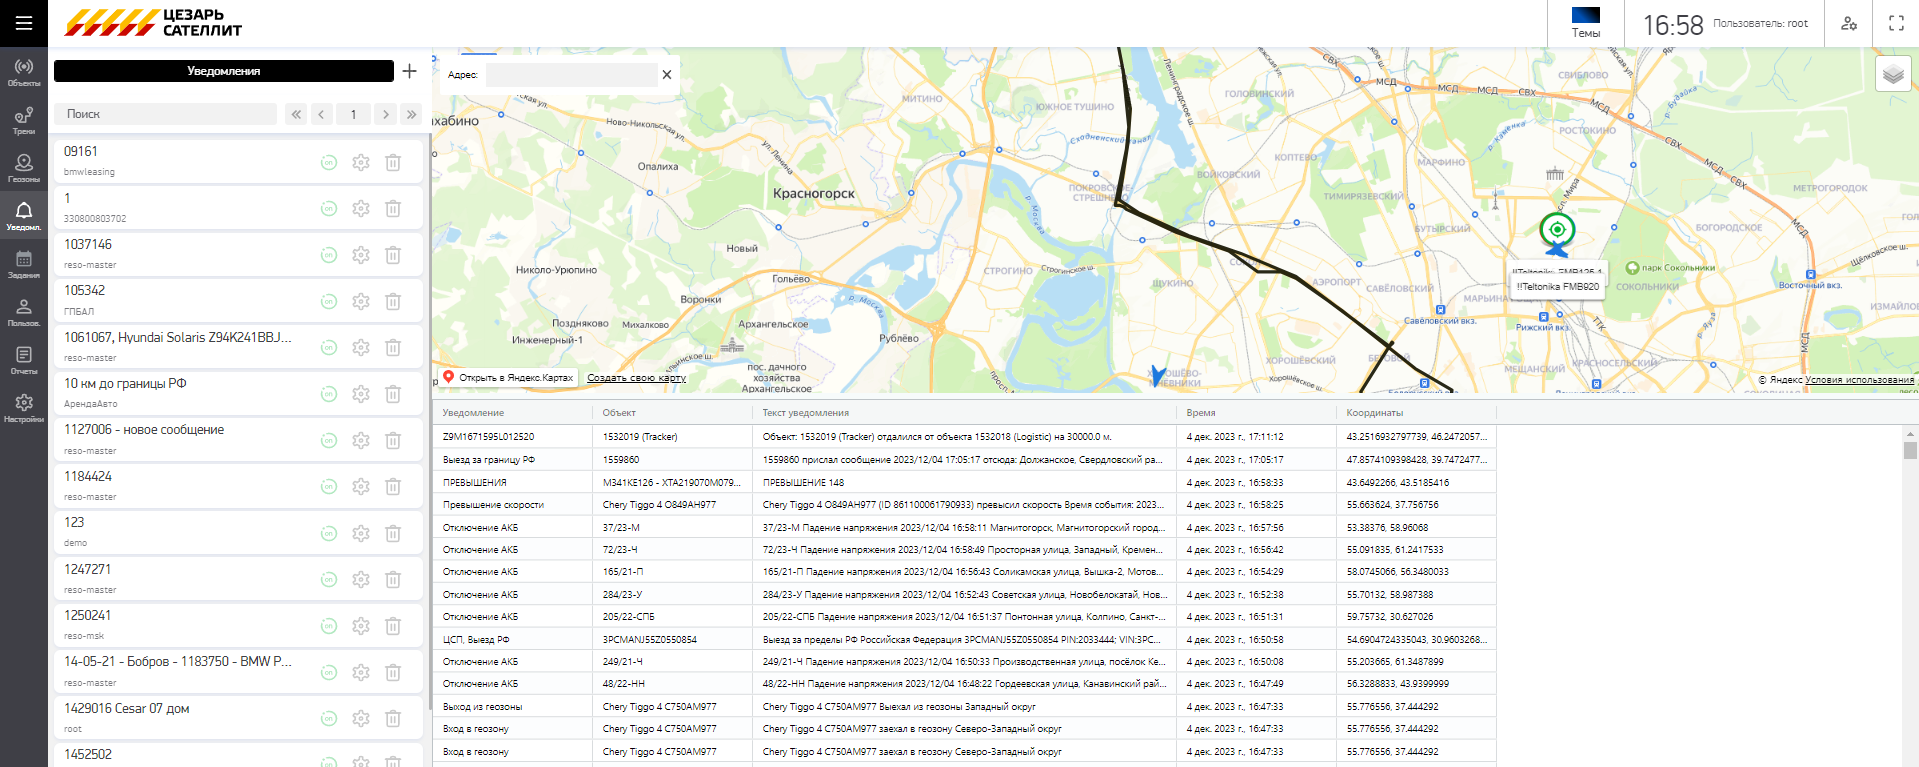
Task: Select the active Уведомл. bell icon
Action: click(24, 216)
